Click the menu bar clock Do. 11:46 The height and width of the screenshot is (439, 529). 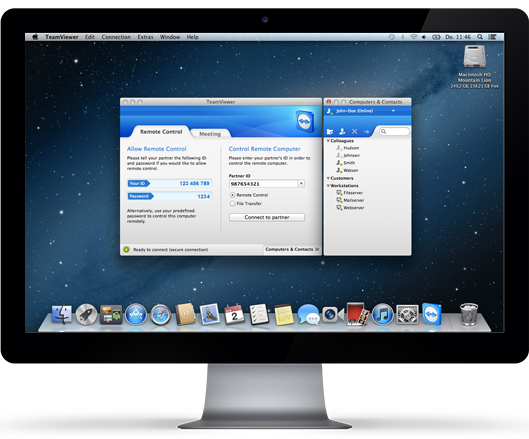click(458, 37)
